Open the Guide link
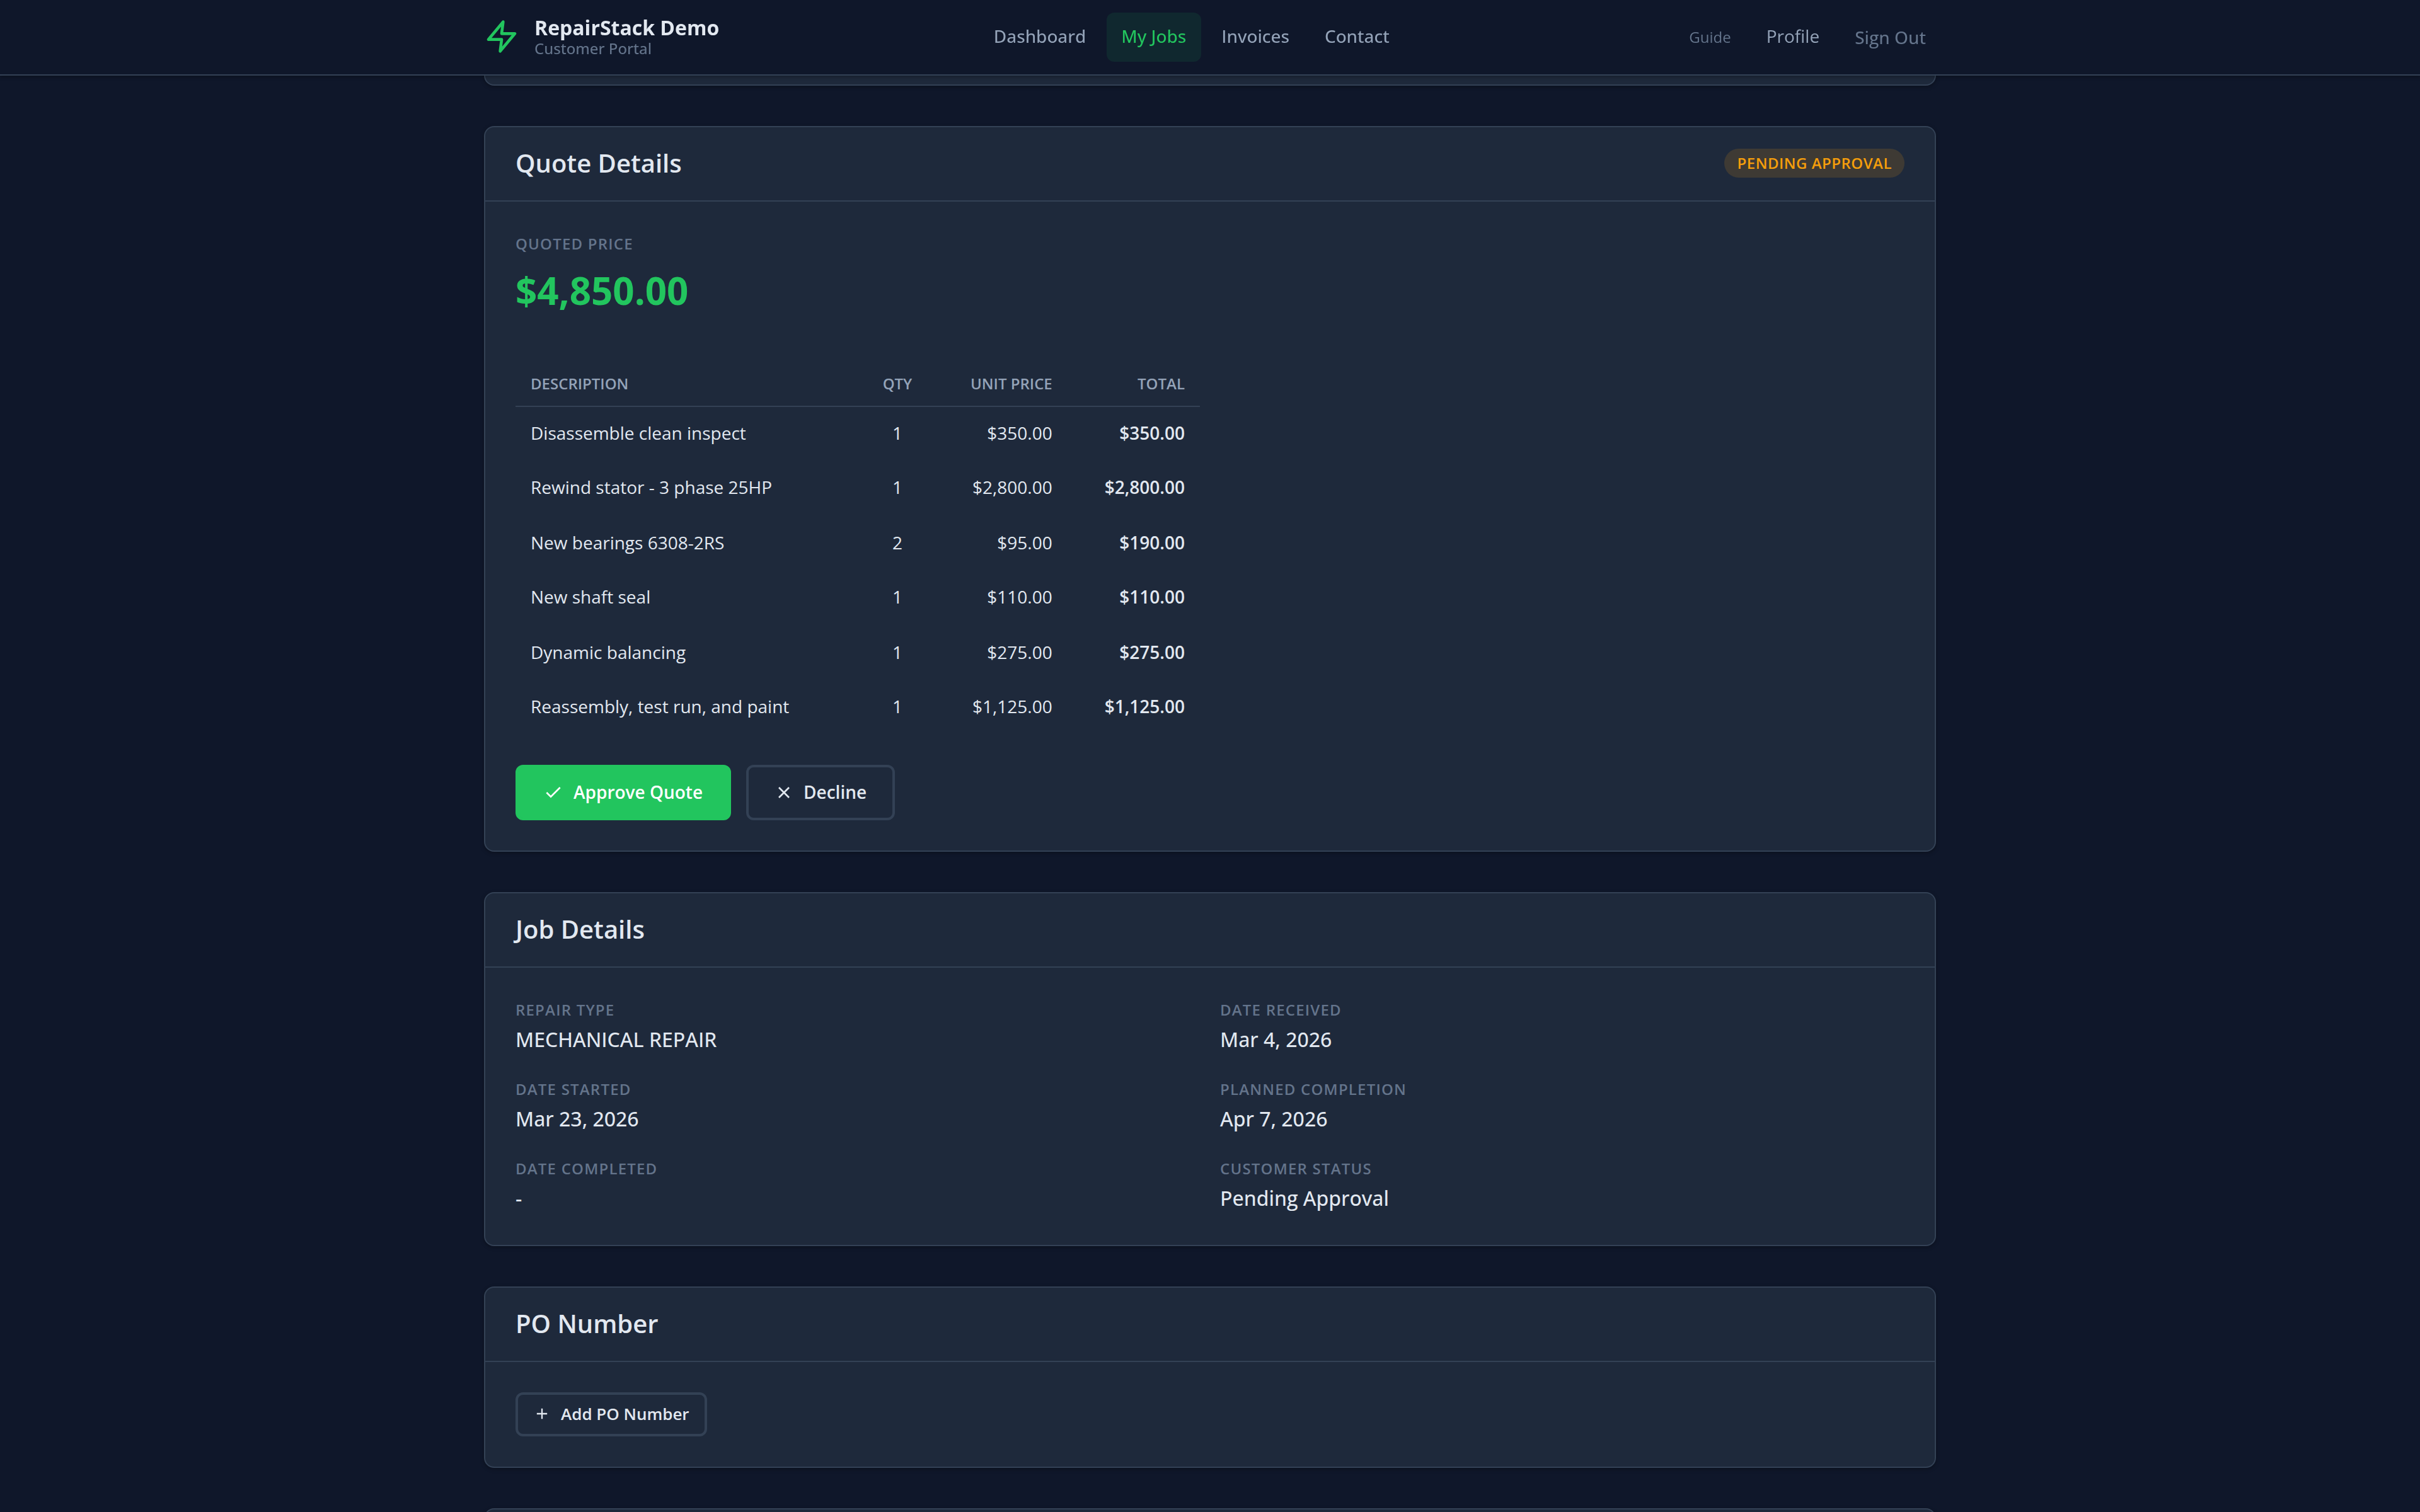2420x1512 pixels. coord(1709,38)
